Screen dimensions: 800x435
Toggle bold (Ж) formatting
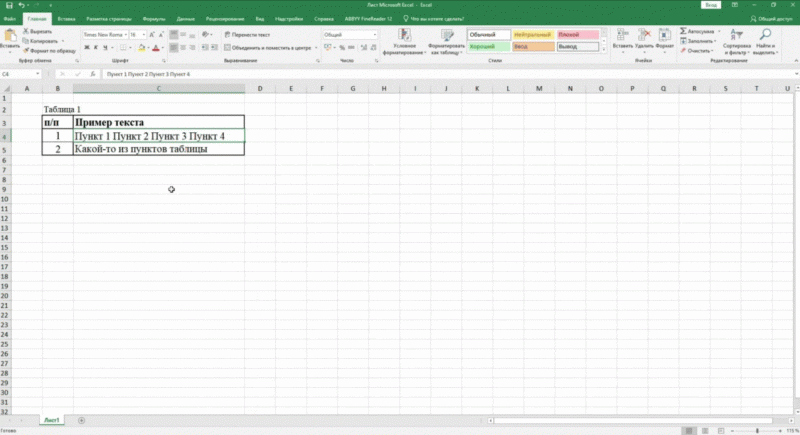[x=87, y=47]
